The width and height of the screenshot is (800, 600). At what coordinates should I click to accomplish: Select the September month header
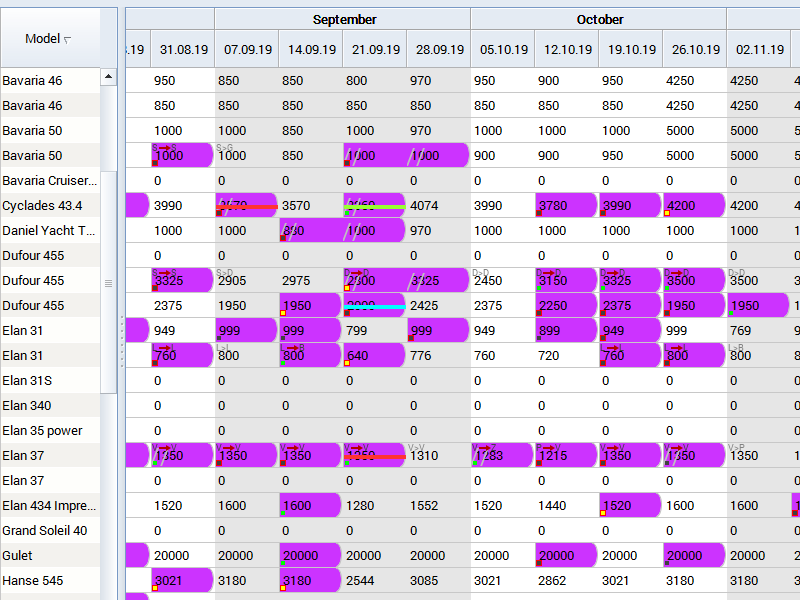coord(344,19)
